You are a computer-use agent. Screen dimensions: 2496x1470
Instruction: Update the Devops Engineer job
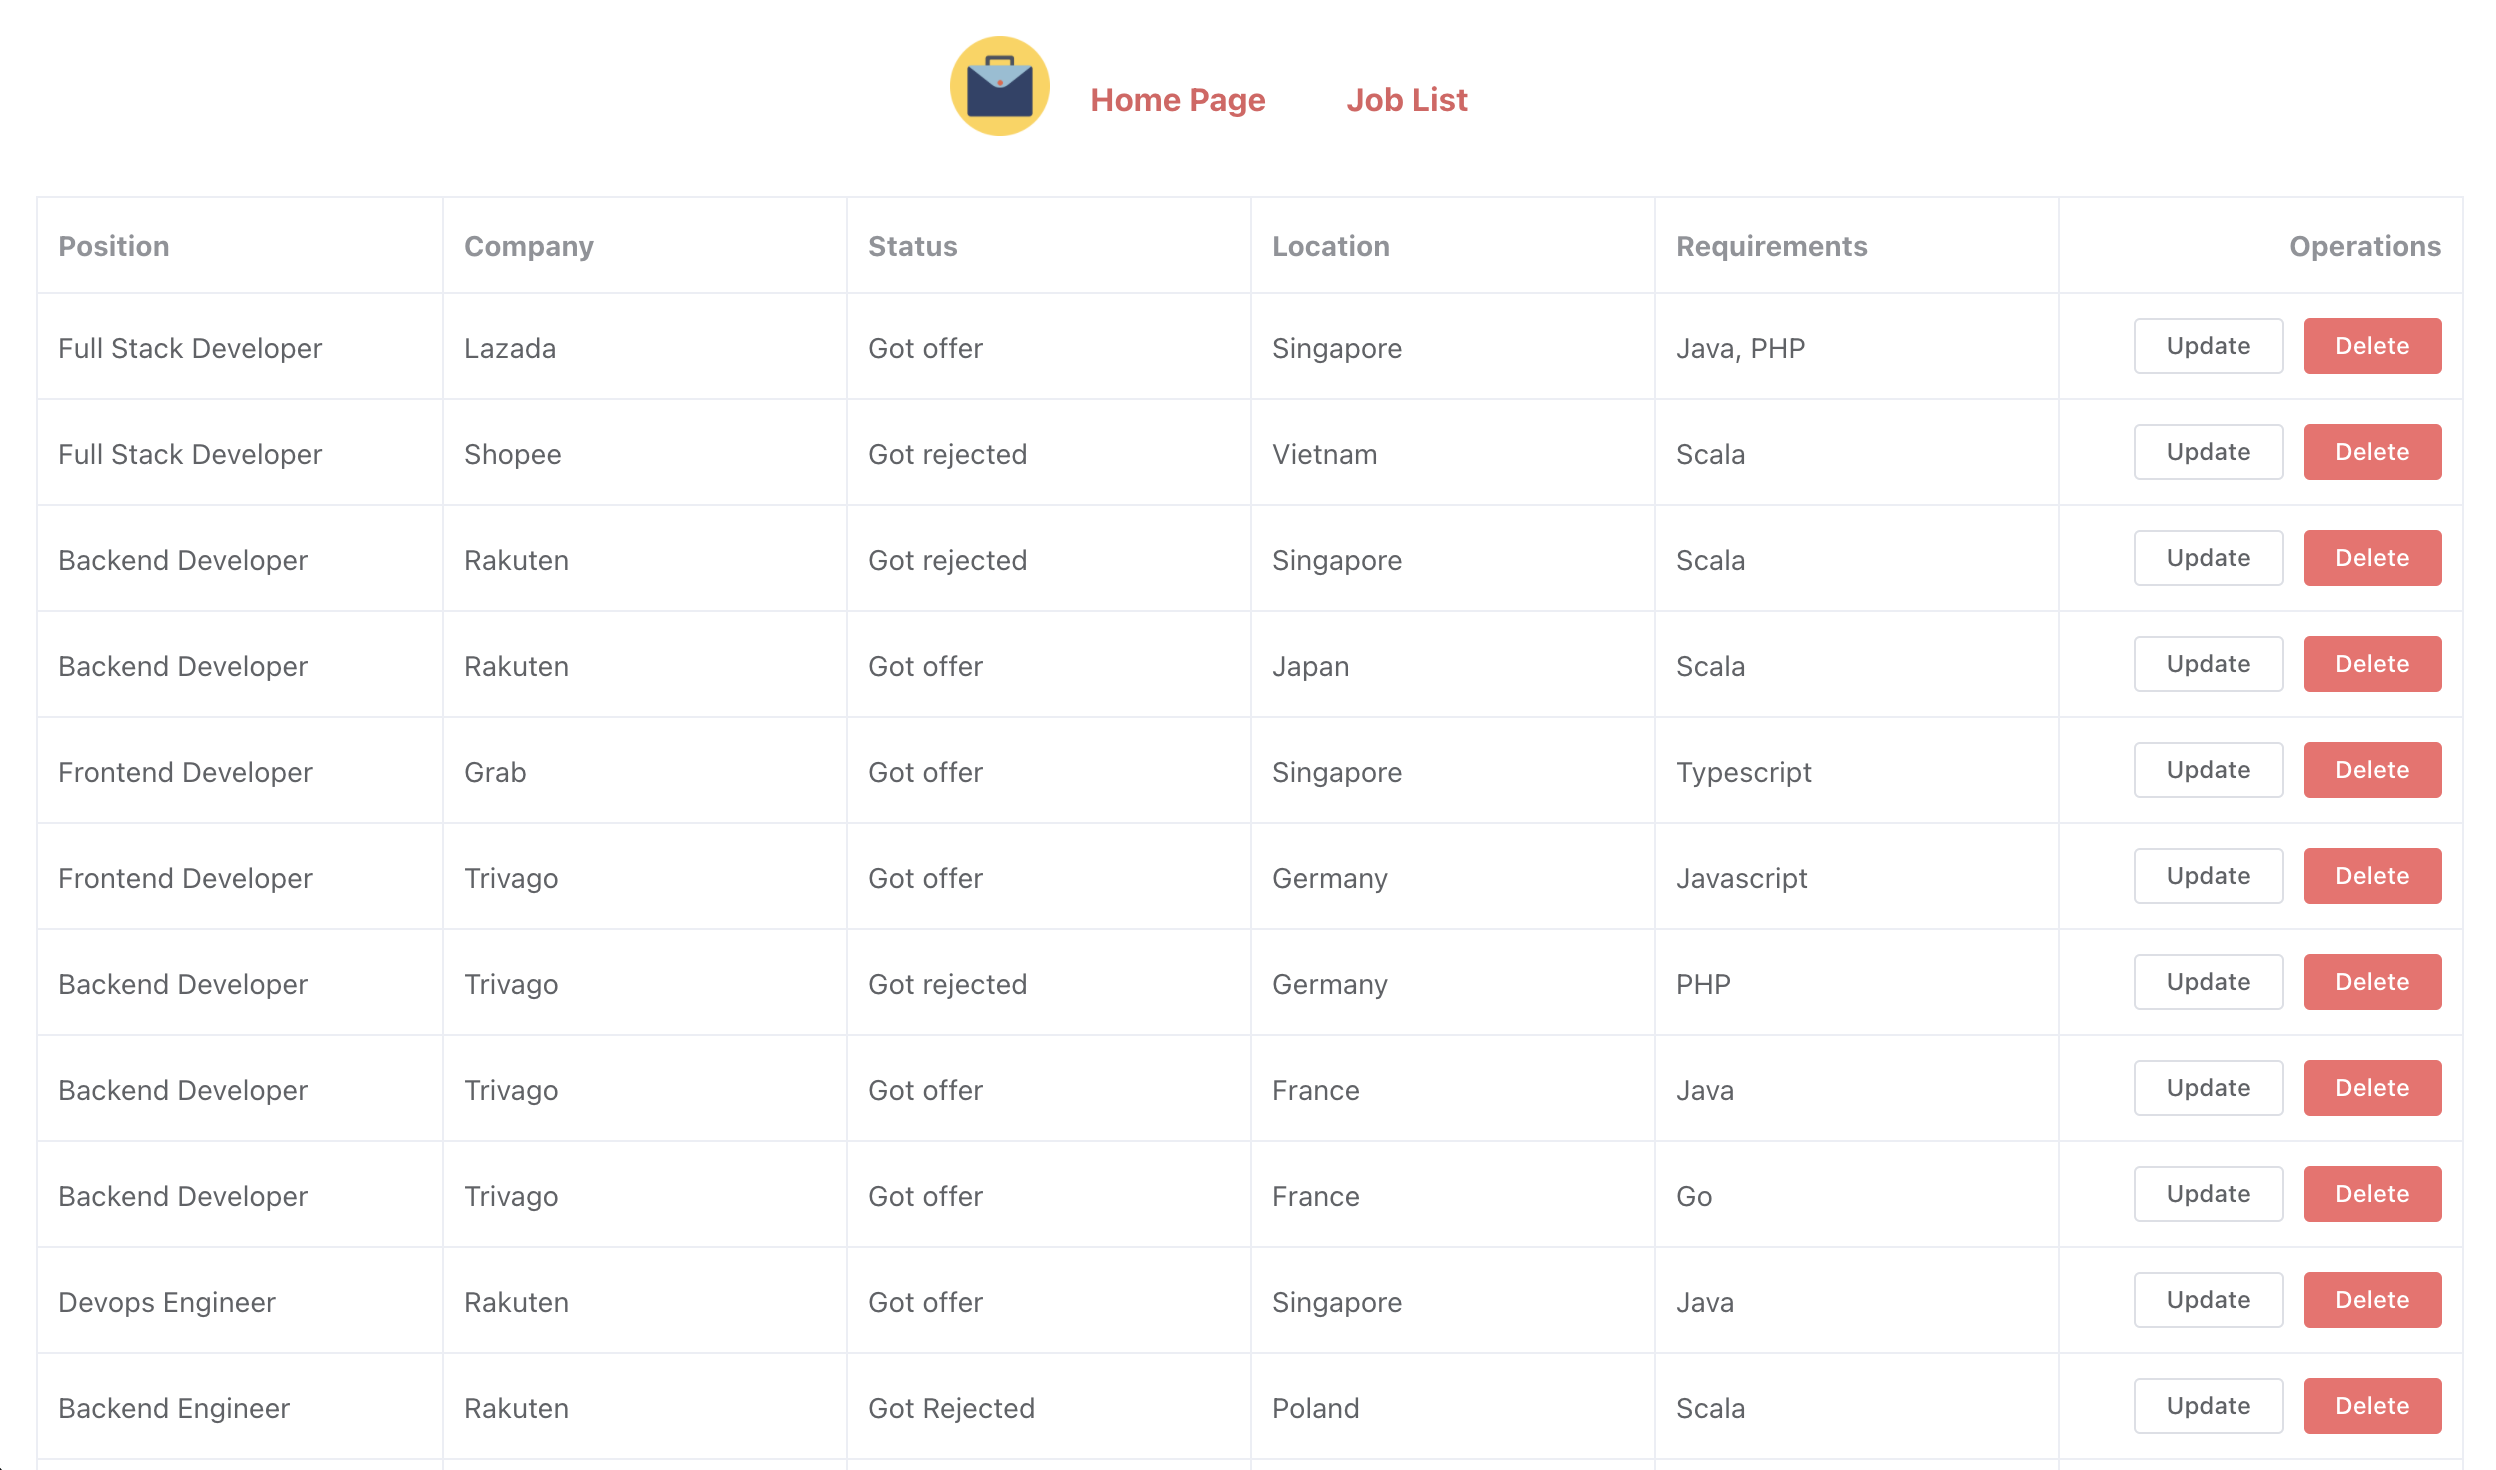click(2207, 1300)
